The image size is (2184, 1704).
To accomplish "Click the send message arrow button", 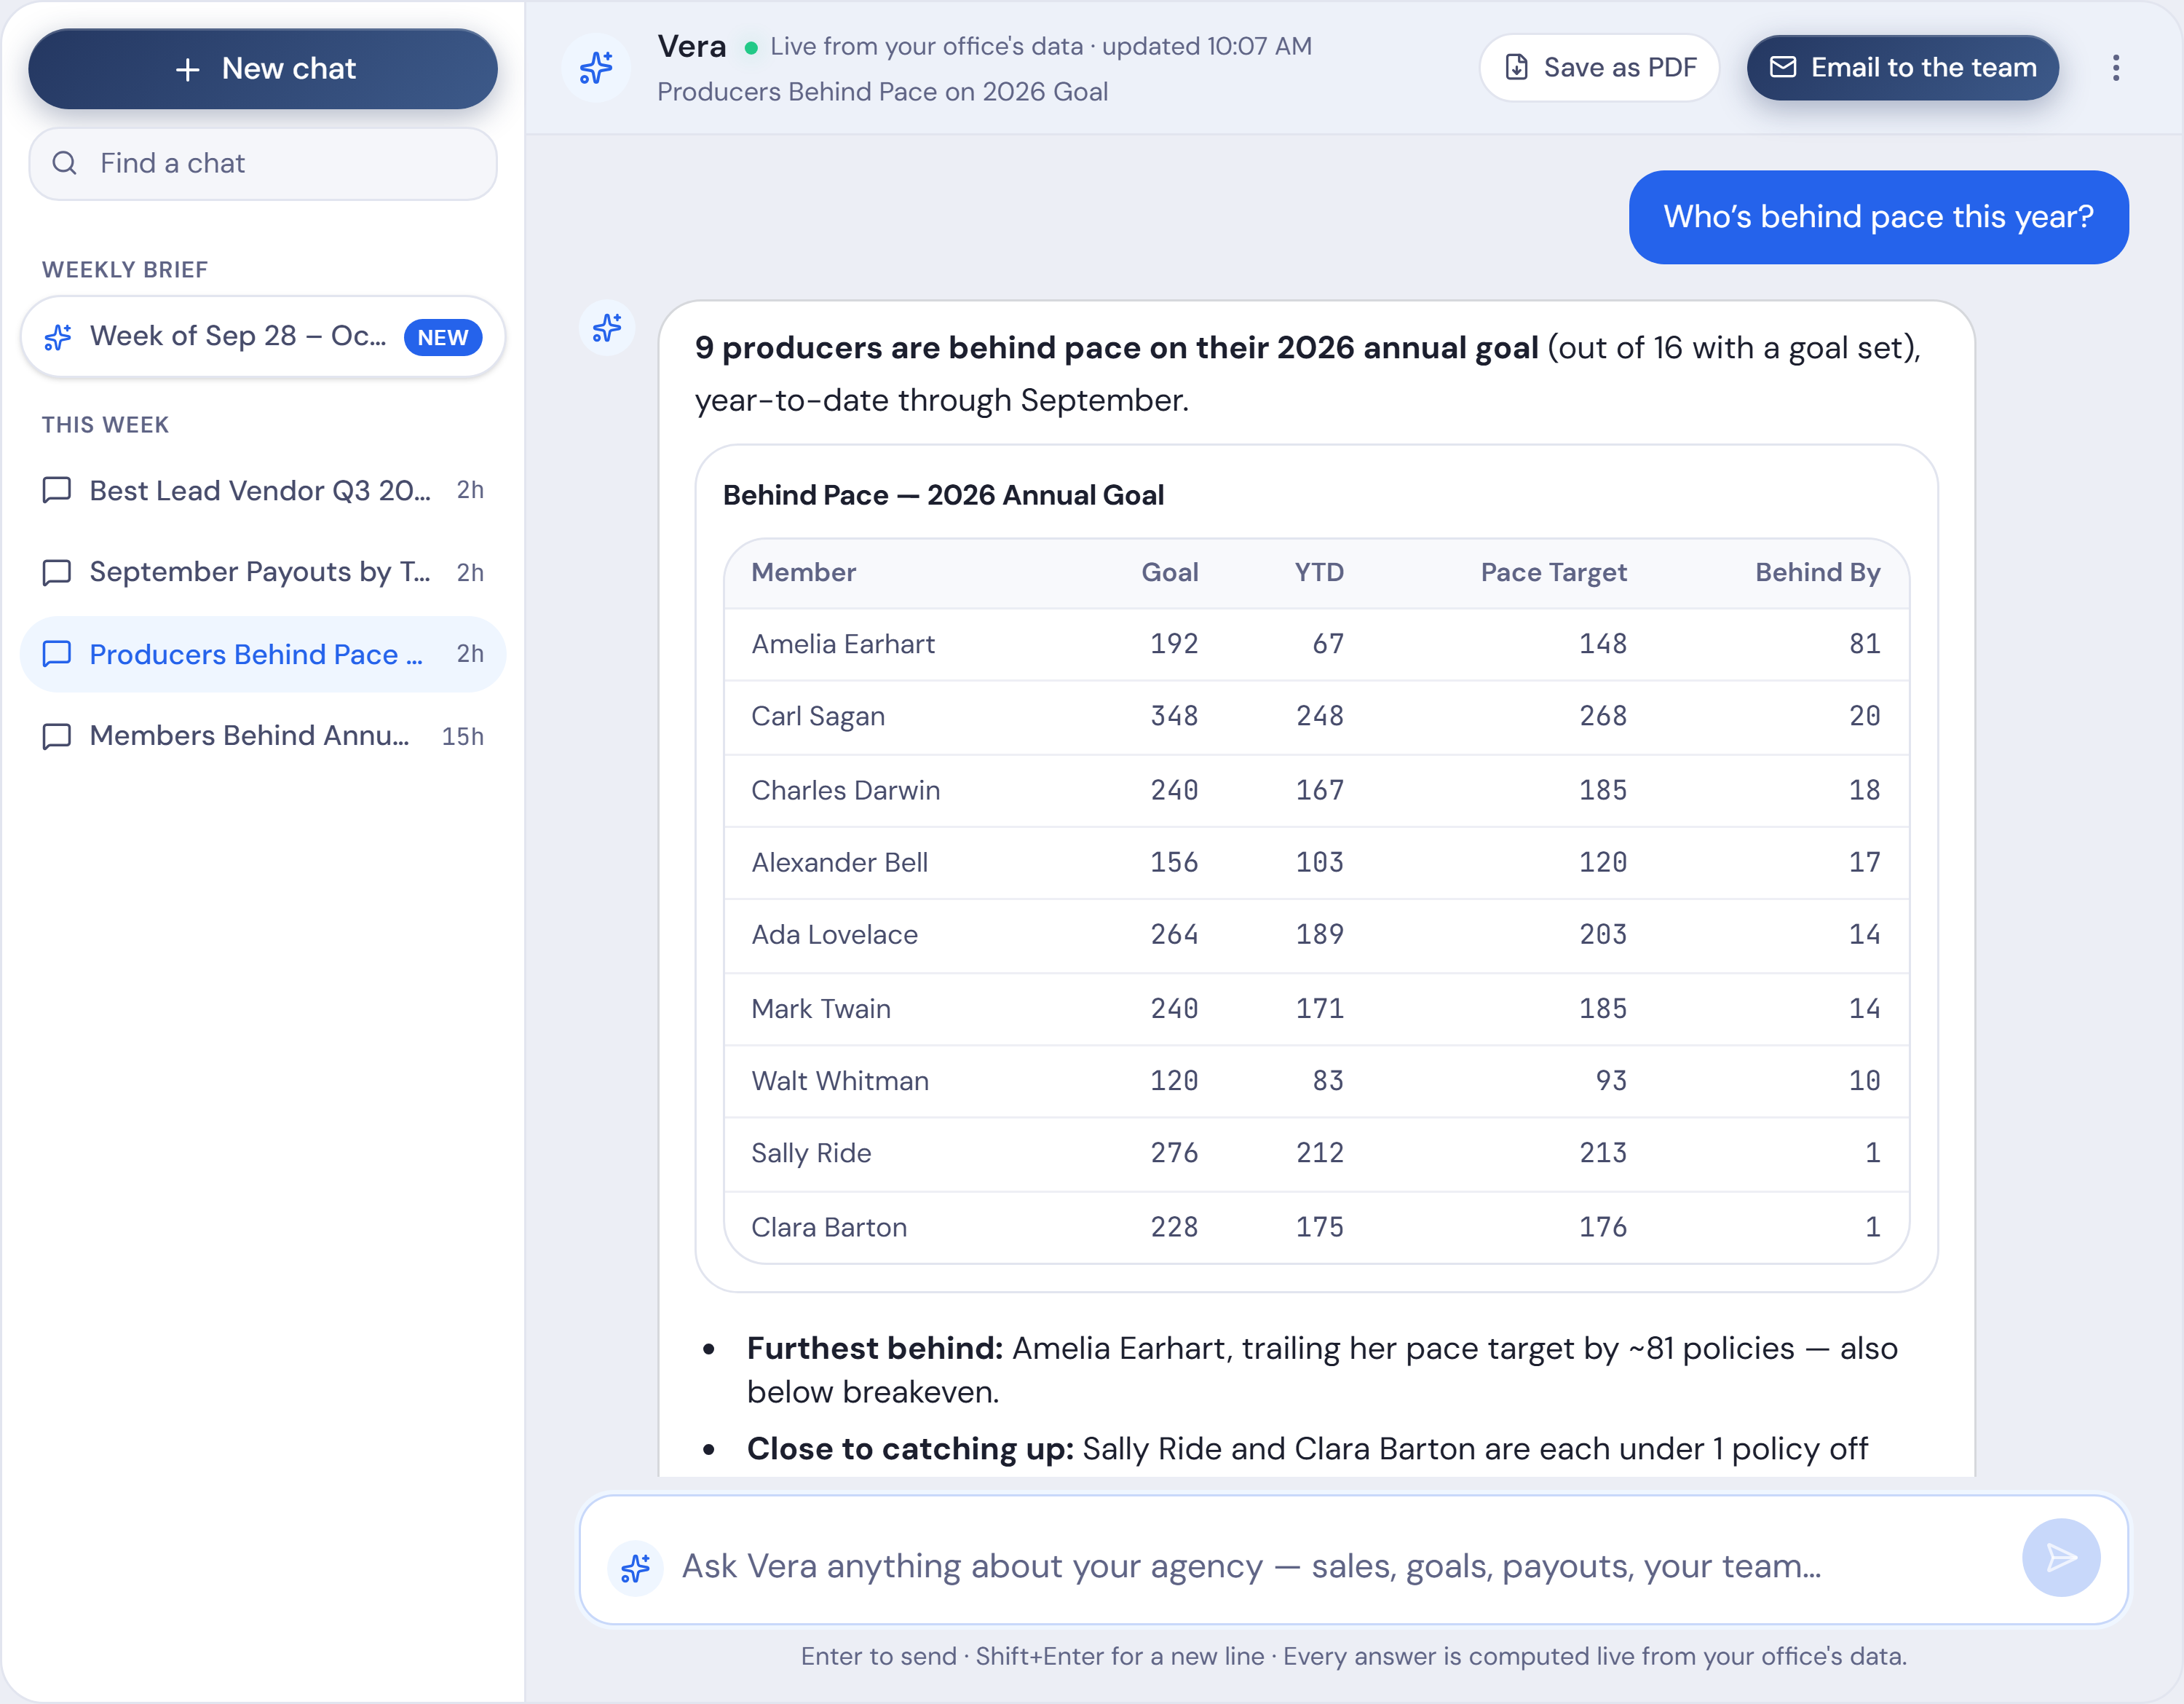I will [x=2060, y=1557].
